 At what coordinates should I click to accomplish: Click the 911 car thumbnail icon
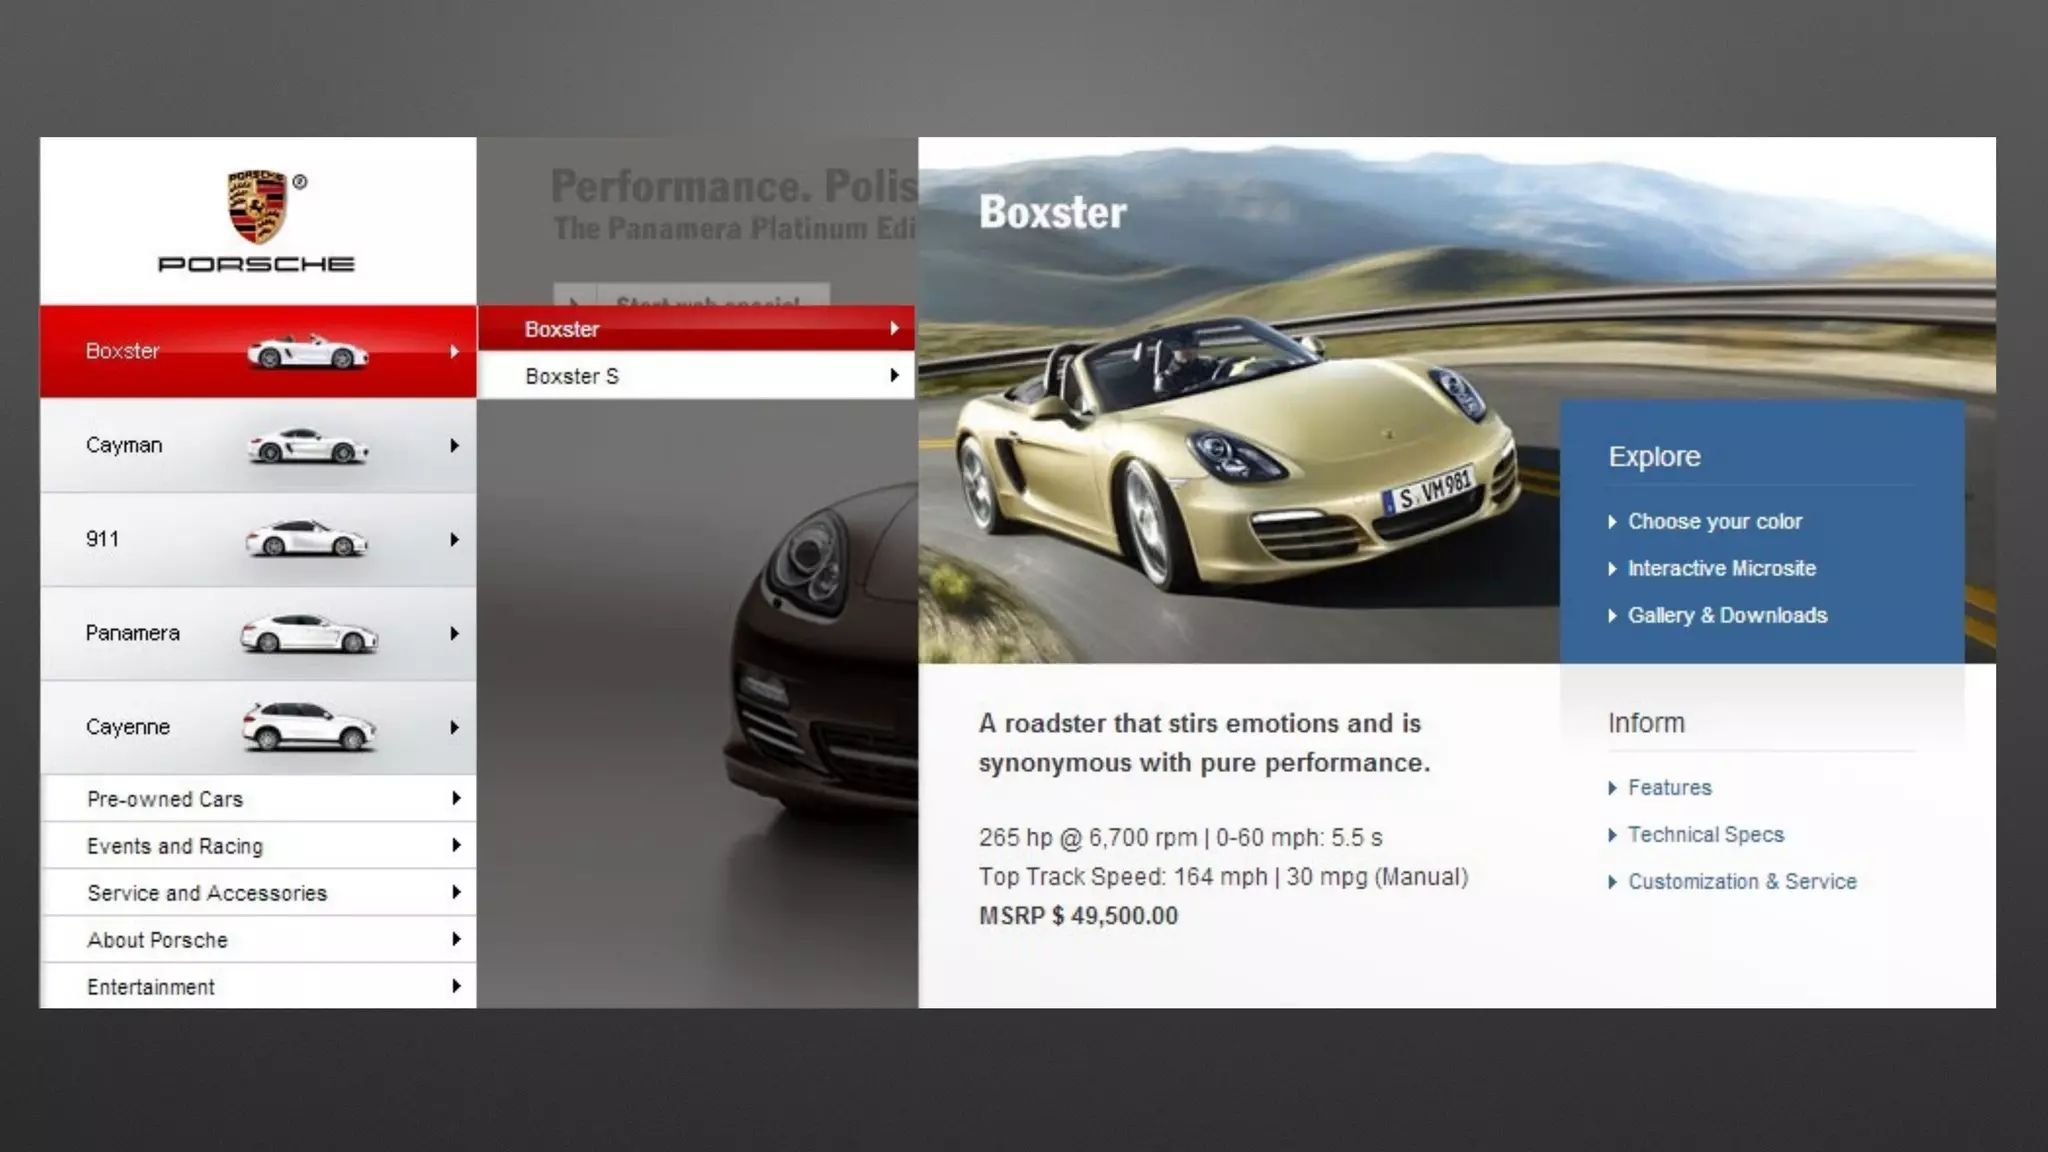point(306,539)
